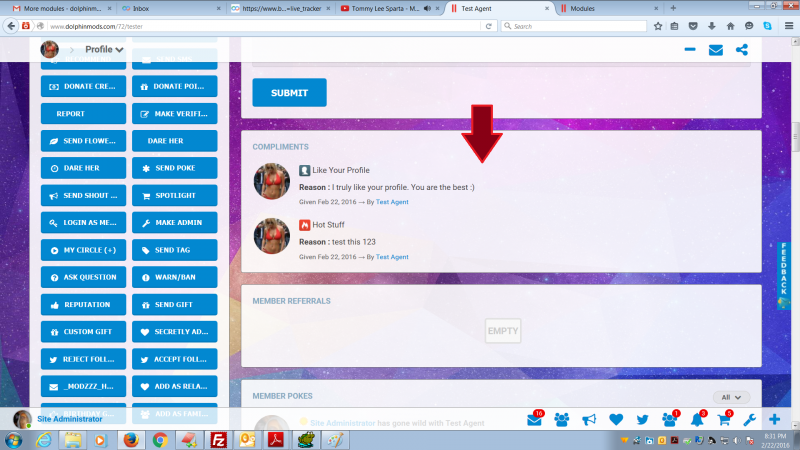Open the friends group icon in bottom bar
This screenshot has height=450, width=800.
click(x=562, y=420)
